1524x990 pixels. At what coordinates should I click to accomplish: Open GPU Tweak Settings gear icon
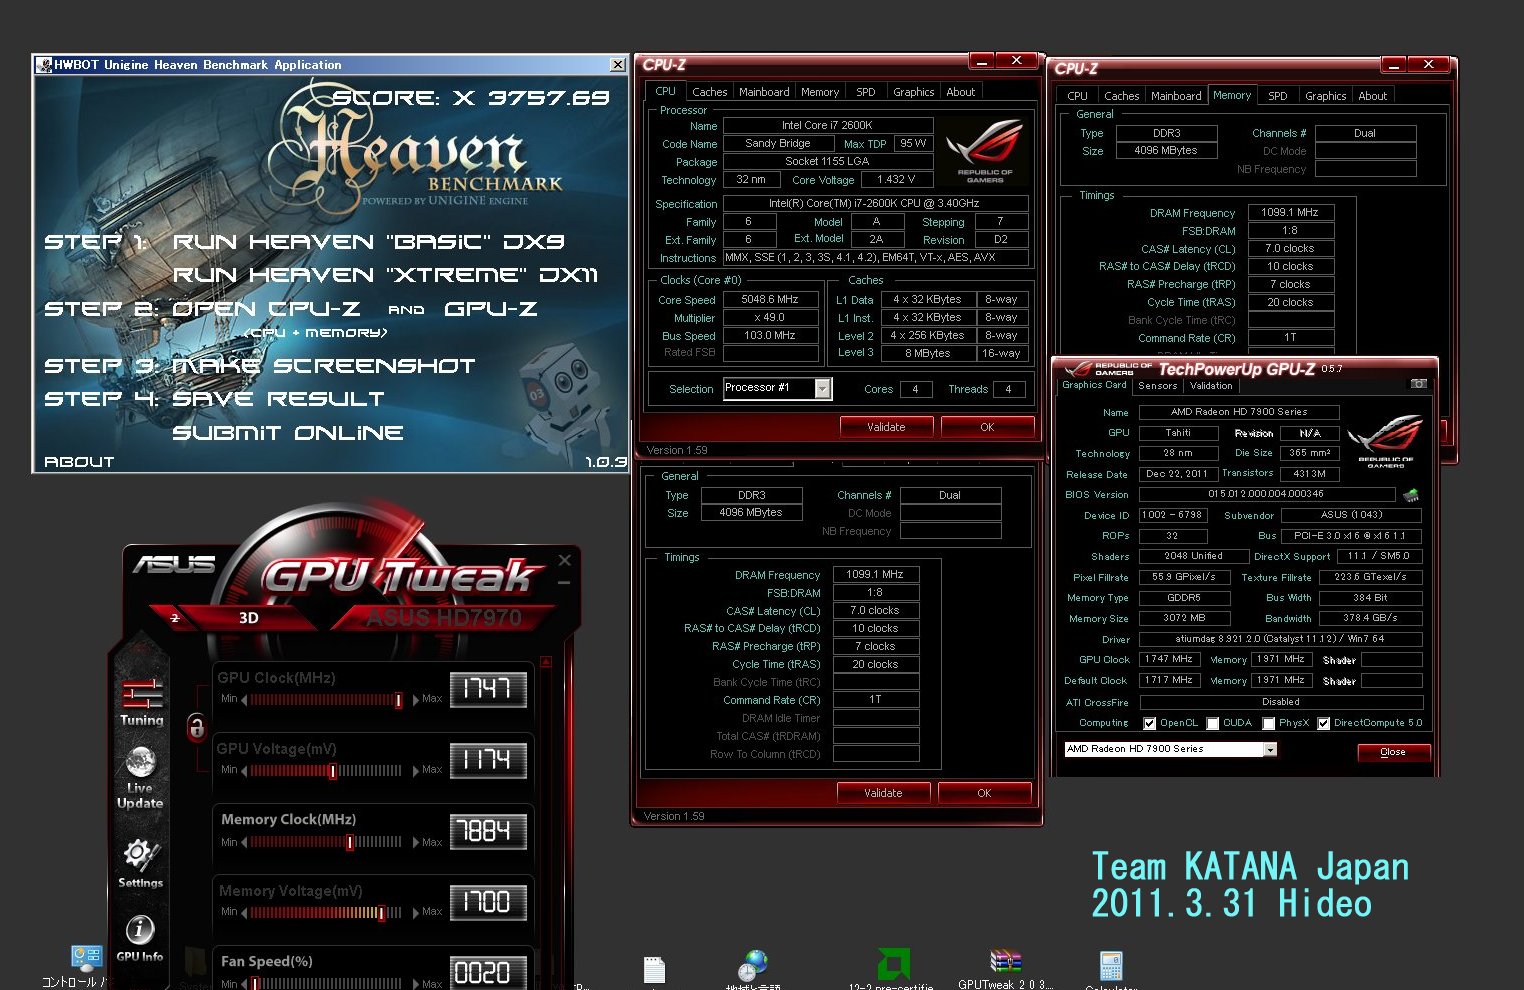click(x=140, y=855)
